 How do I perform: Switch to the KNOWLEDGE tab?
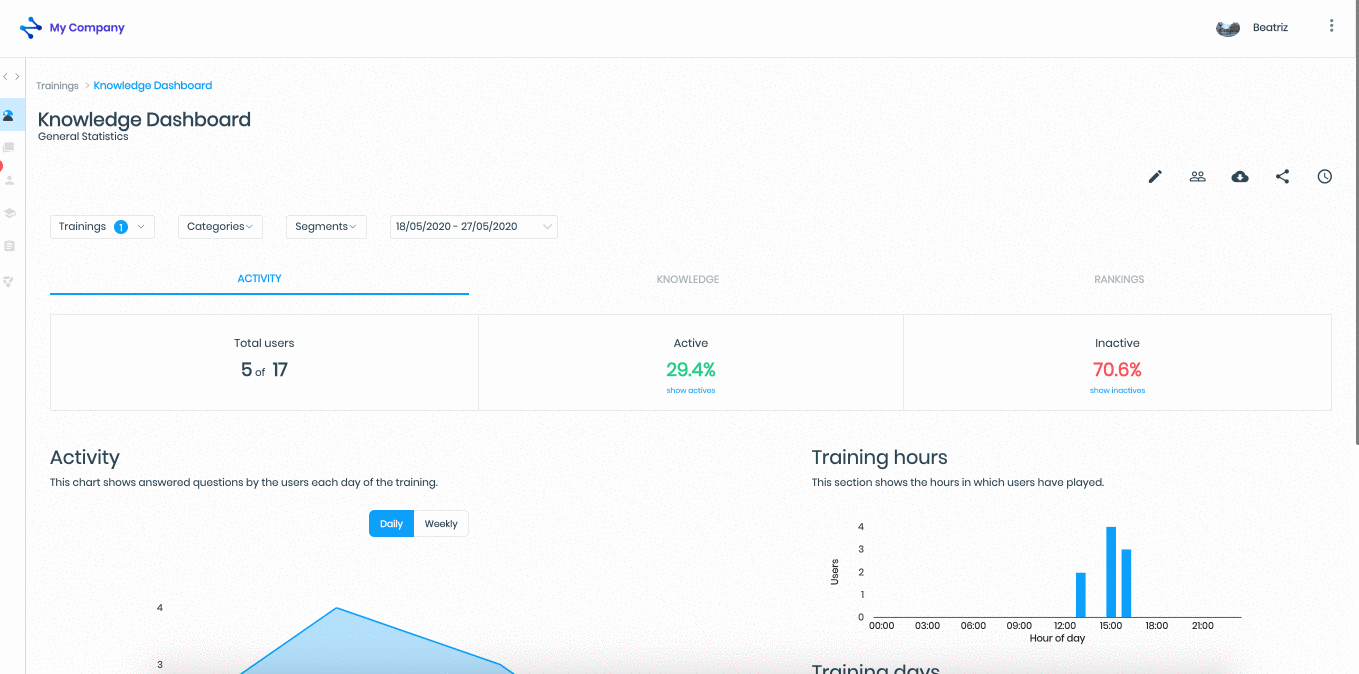click(688, 280)
